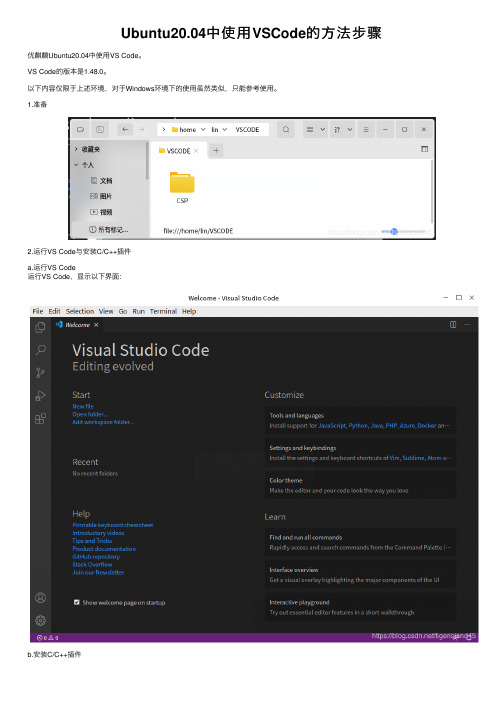504x713 pixels.
Task: Open Source Control view in activity bar
Action: tap(40, 373)
